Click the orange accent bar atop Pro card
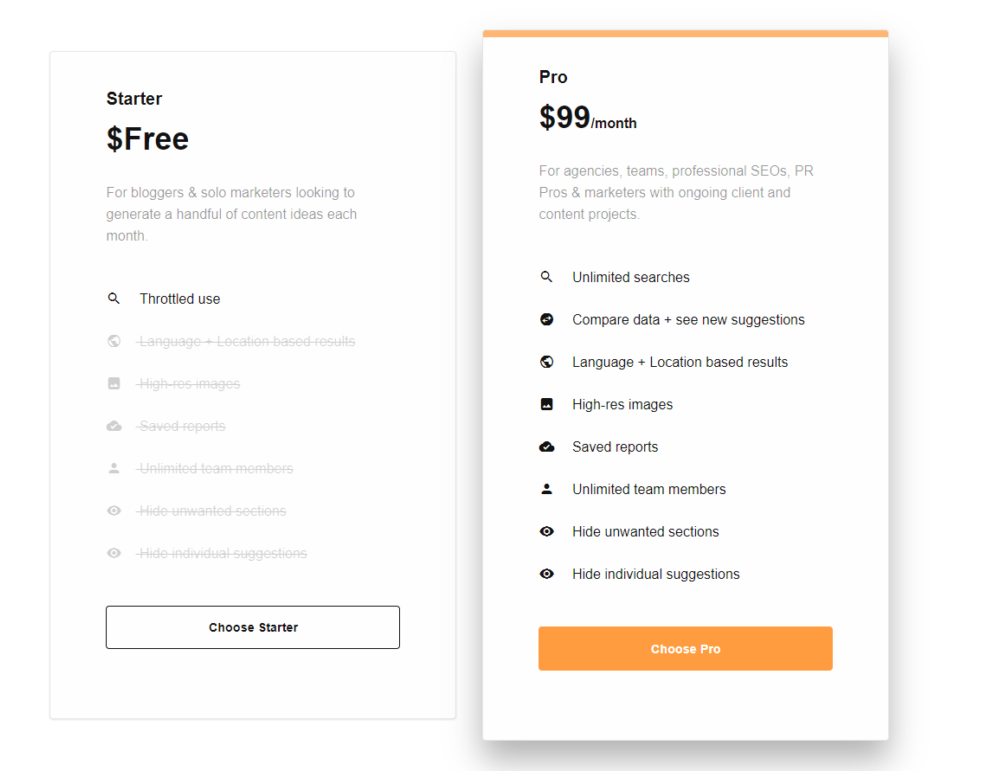This screenshot has width=1000, height=771. 685,33
